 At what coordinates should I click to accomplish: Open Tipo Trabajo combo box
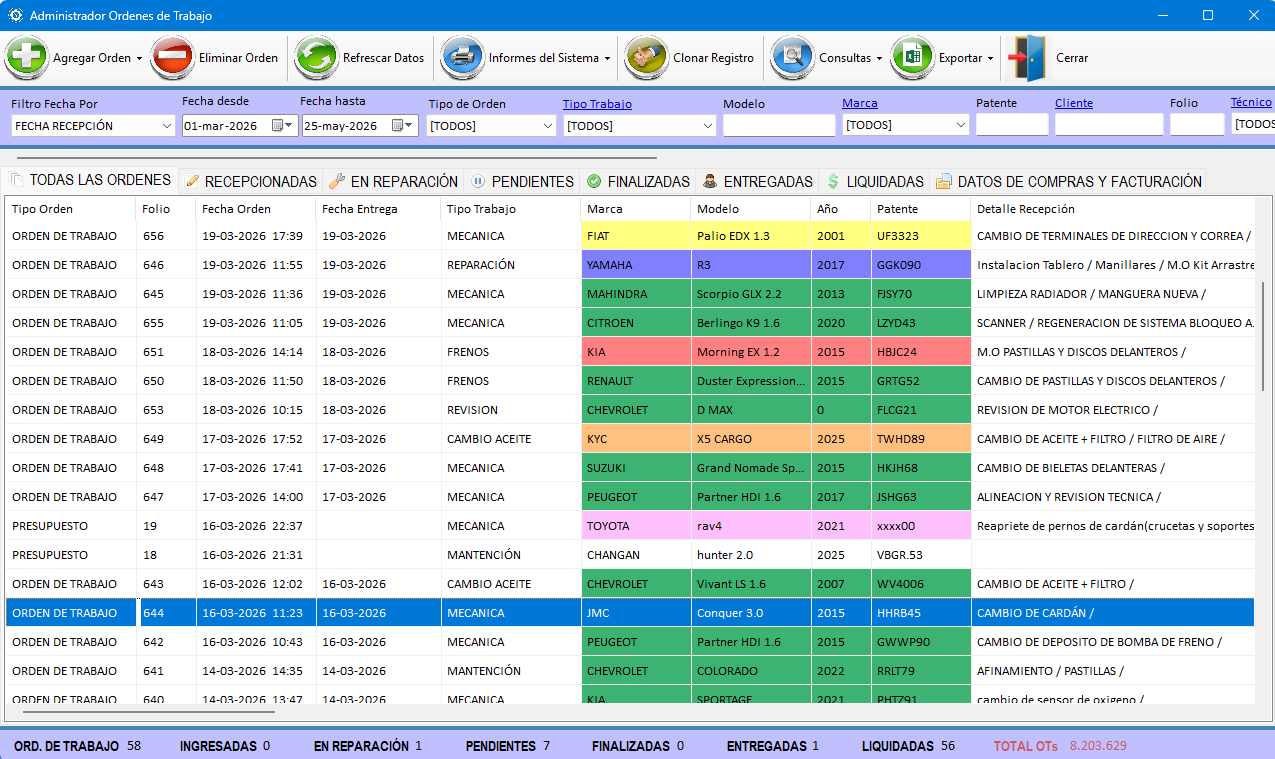pyautogui.click(x=640, y=126)
